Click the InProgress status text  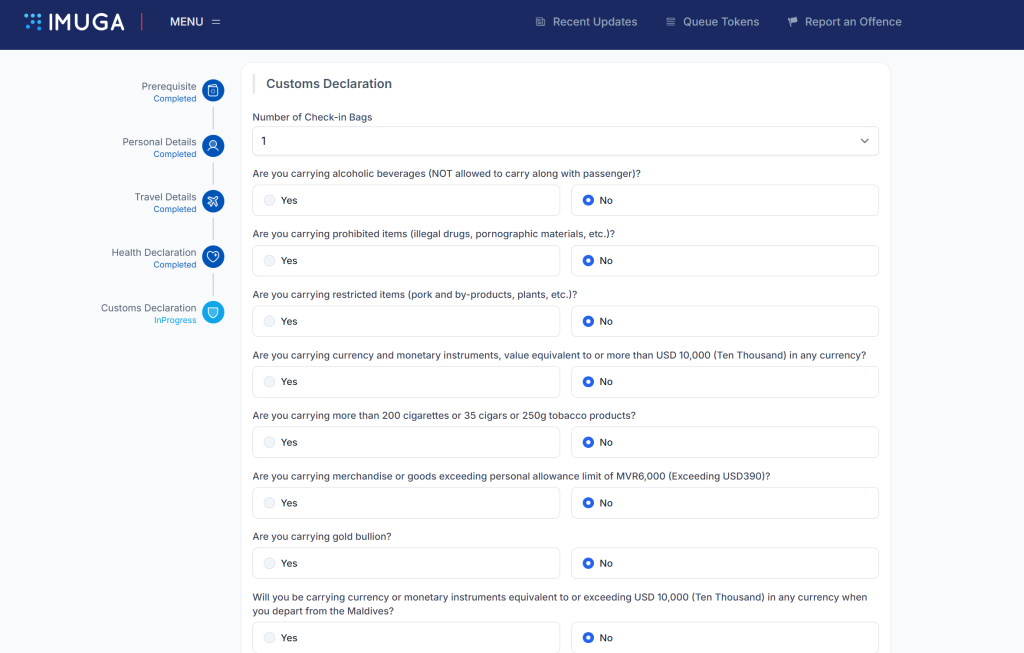click(x=175, y=320)
